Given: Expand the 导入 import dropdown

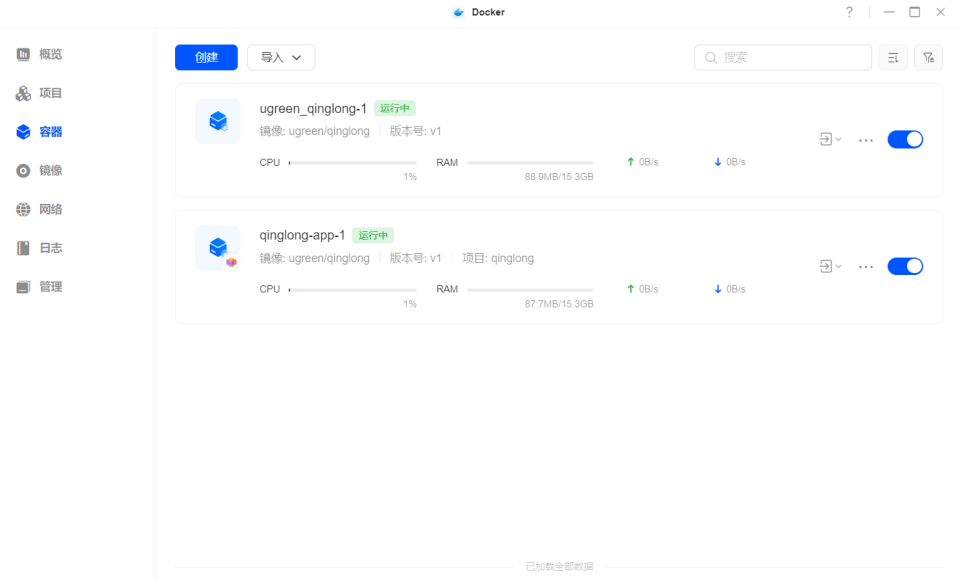Looking at the screenshot, I should coord(281,58).
